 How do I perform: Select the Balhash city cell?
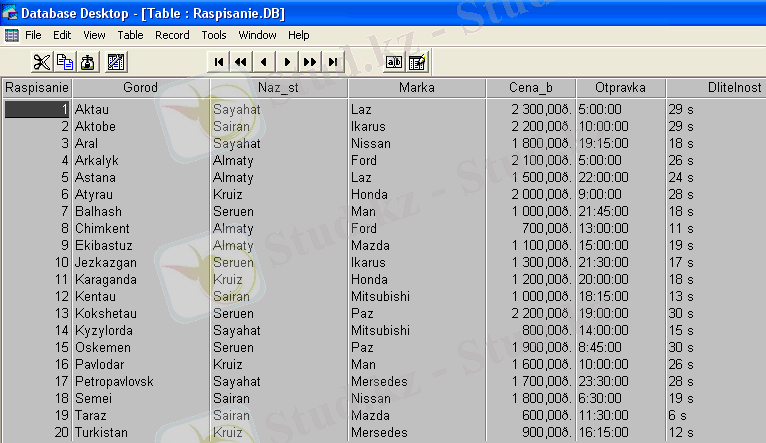(141, 211)
